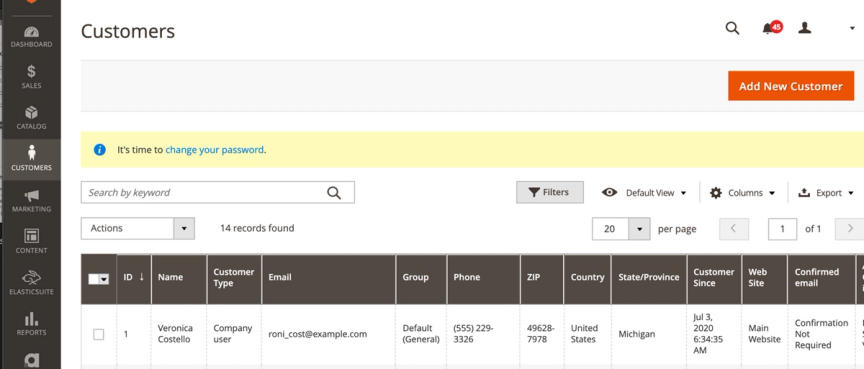Sort by State/Province column header

649,278
